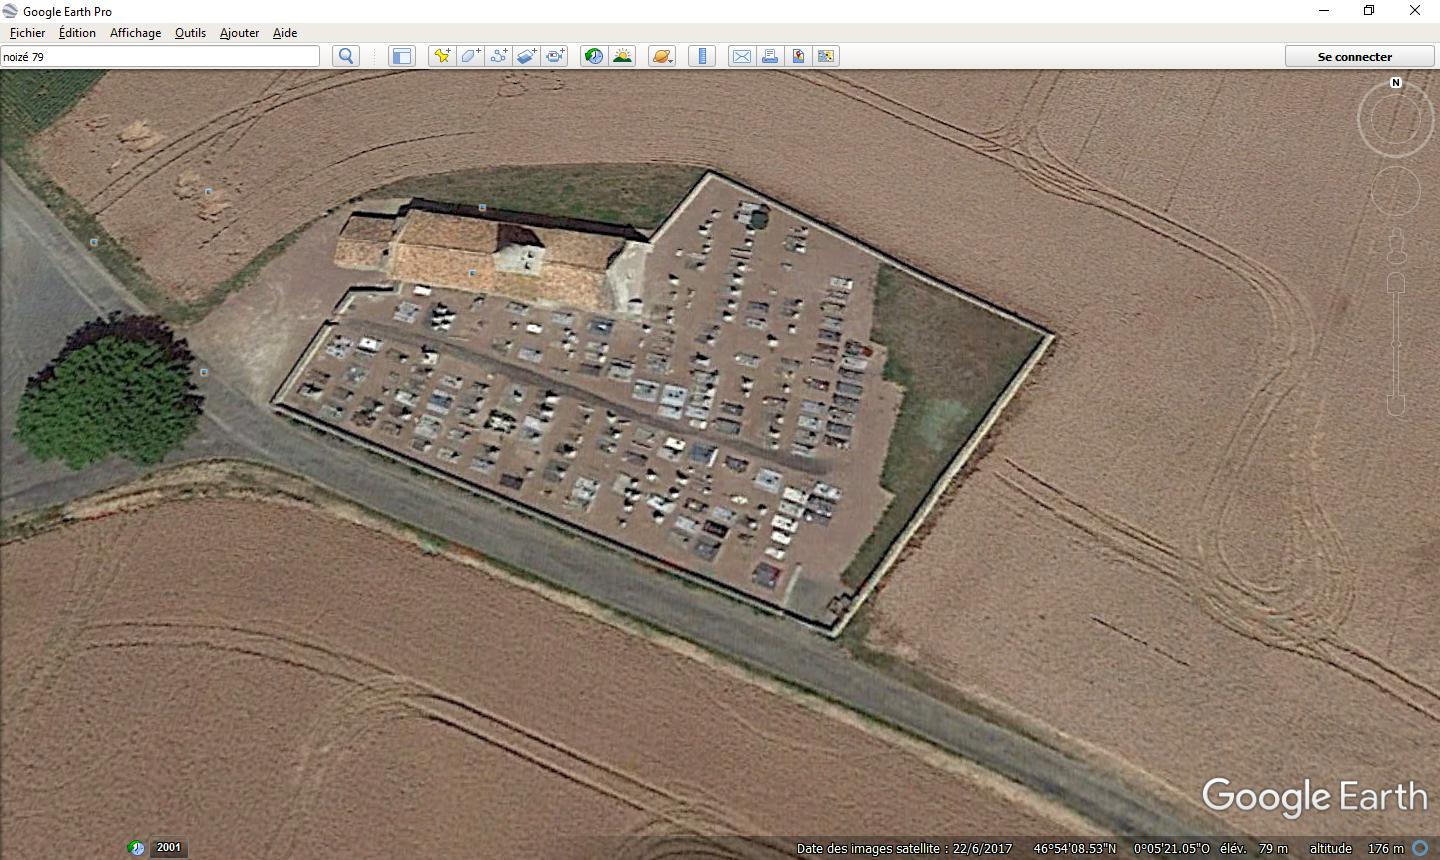Click the zoom out end of slider

(x=1396, y=405)
